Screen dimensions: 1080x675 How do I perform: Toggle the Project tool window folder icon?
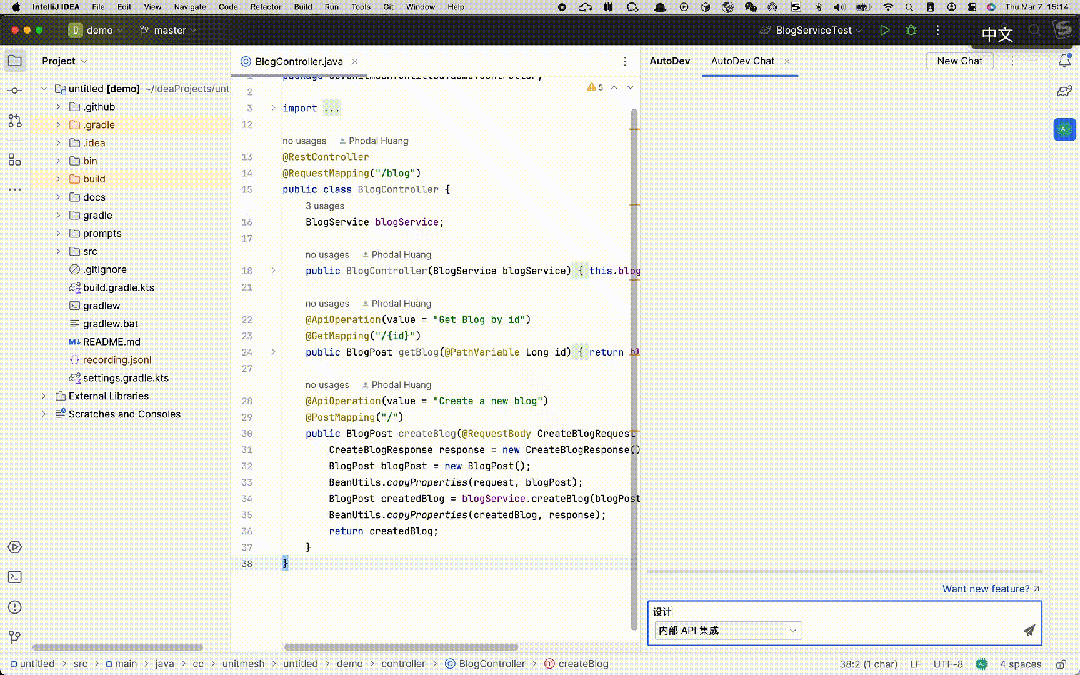14,61
